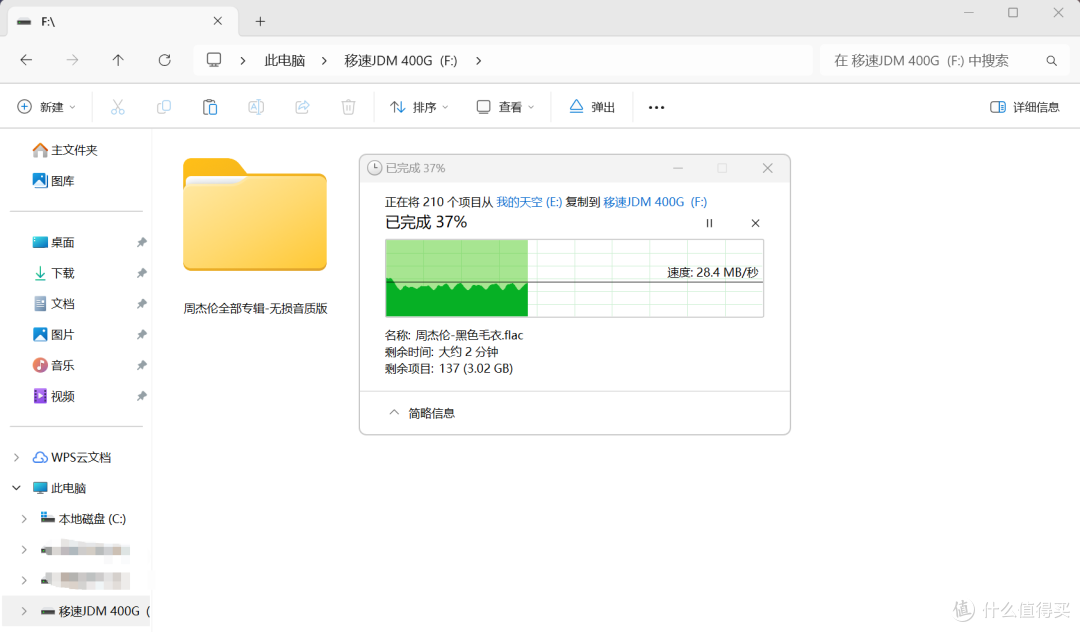Expand the 移速JDM 400G drive node

24,611
